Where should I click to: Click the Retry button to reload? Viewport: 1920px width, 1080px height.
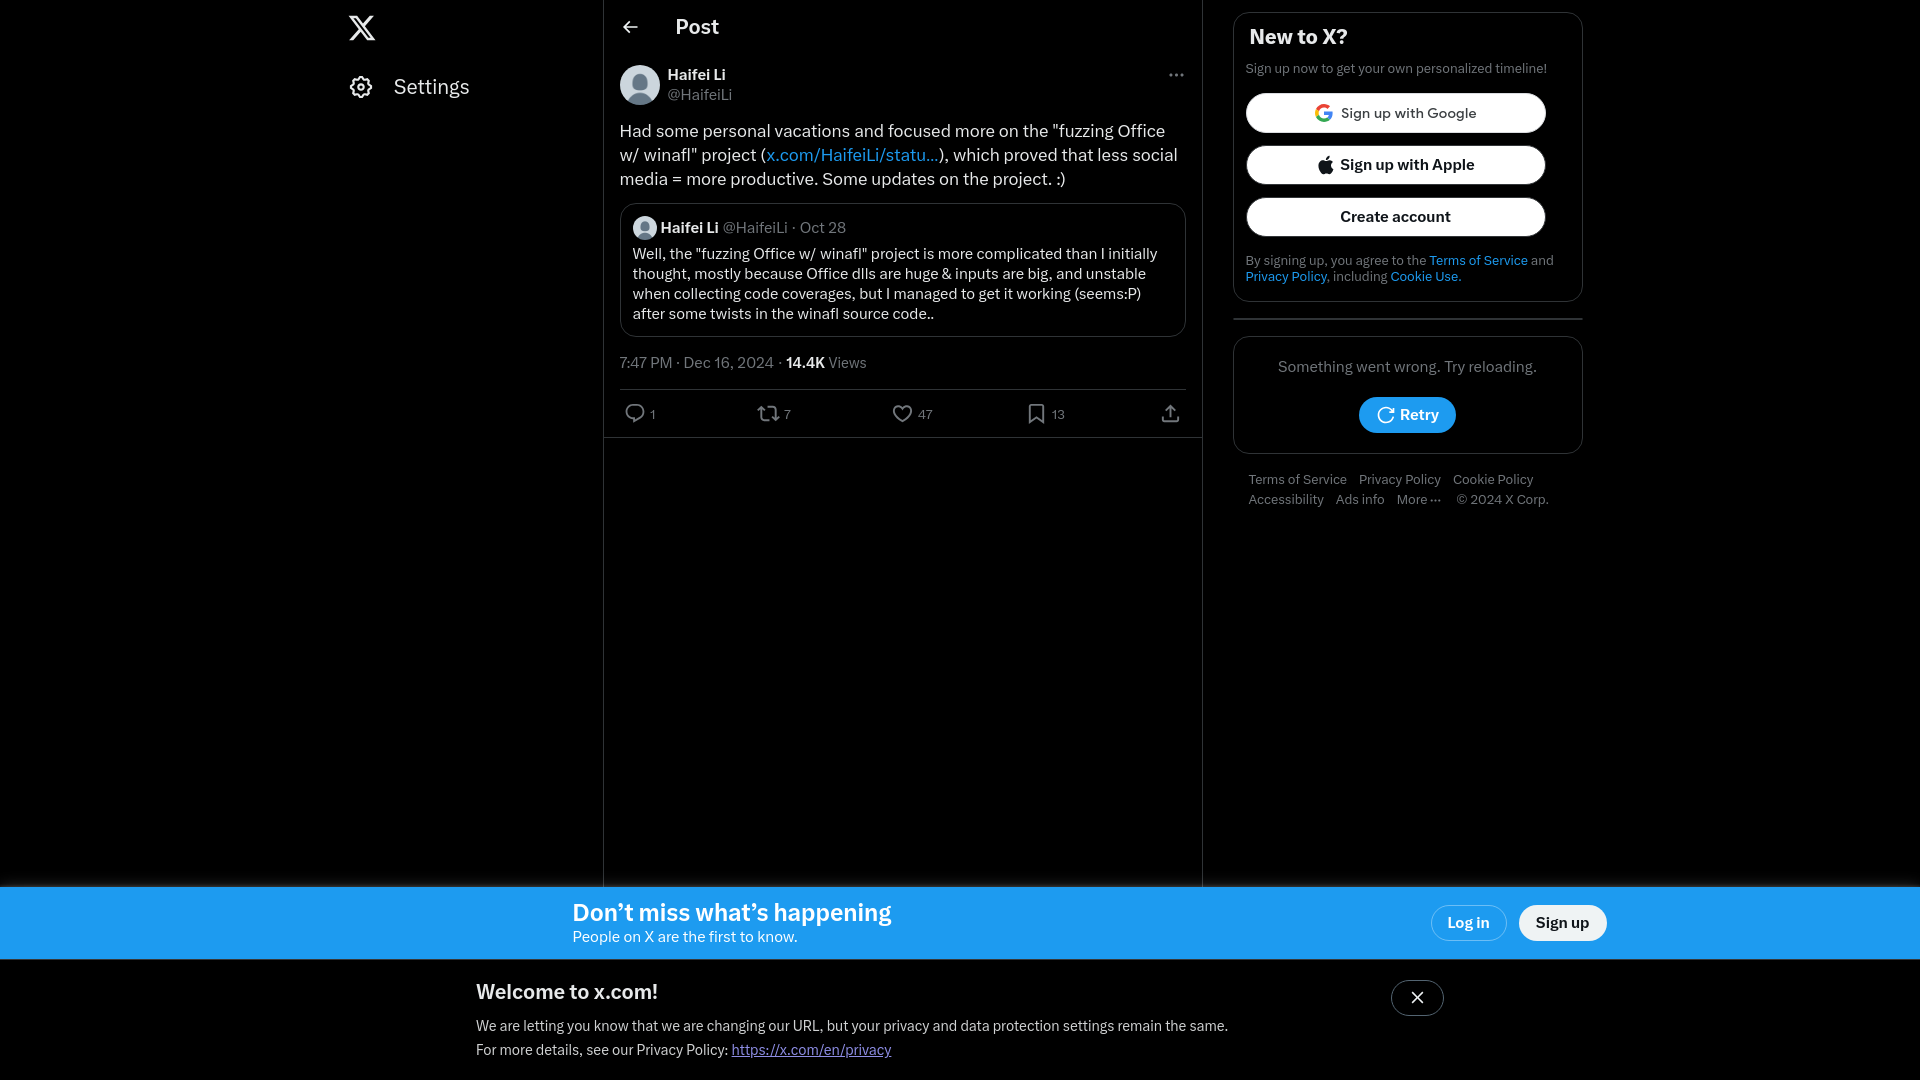point(1407,414)
